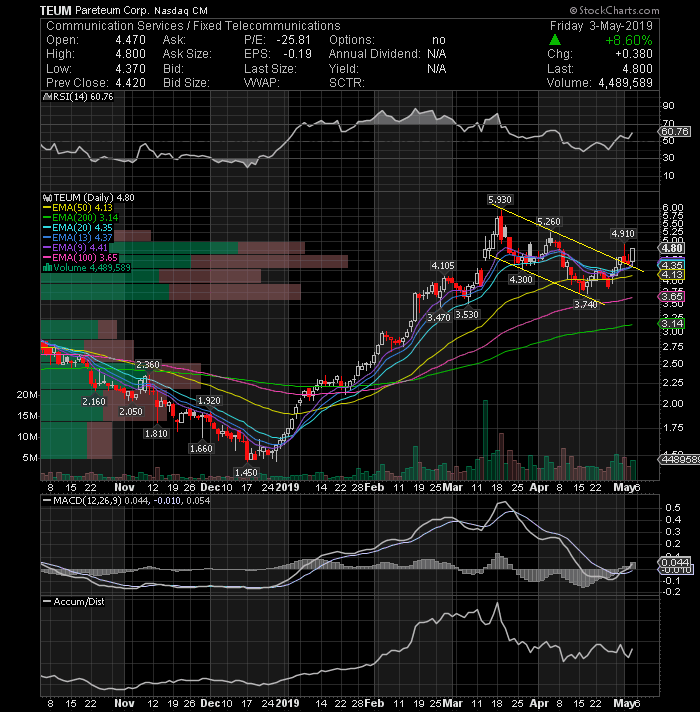Click the green EMA(200) 3.14 legend entry
700x712 pixels.
click(85, 218)
